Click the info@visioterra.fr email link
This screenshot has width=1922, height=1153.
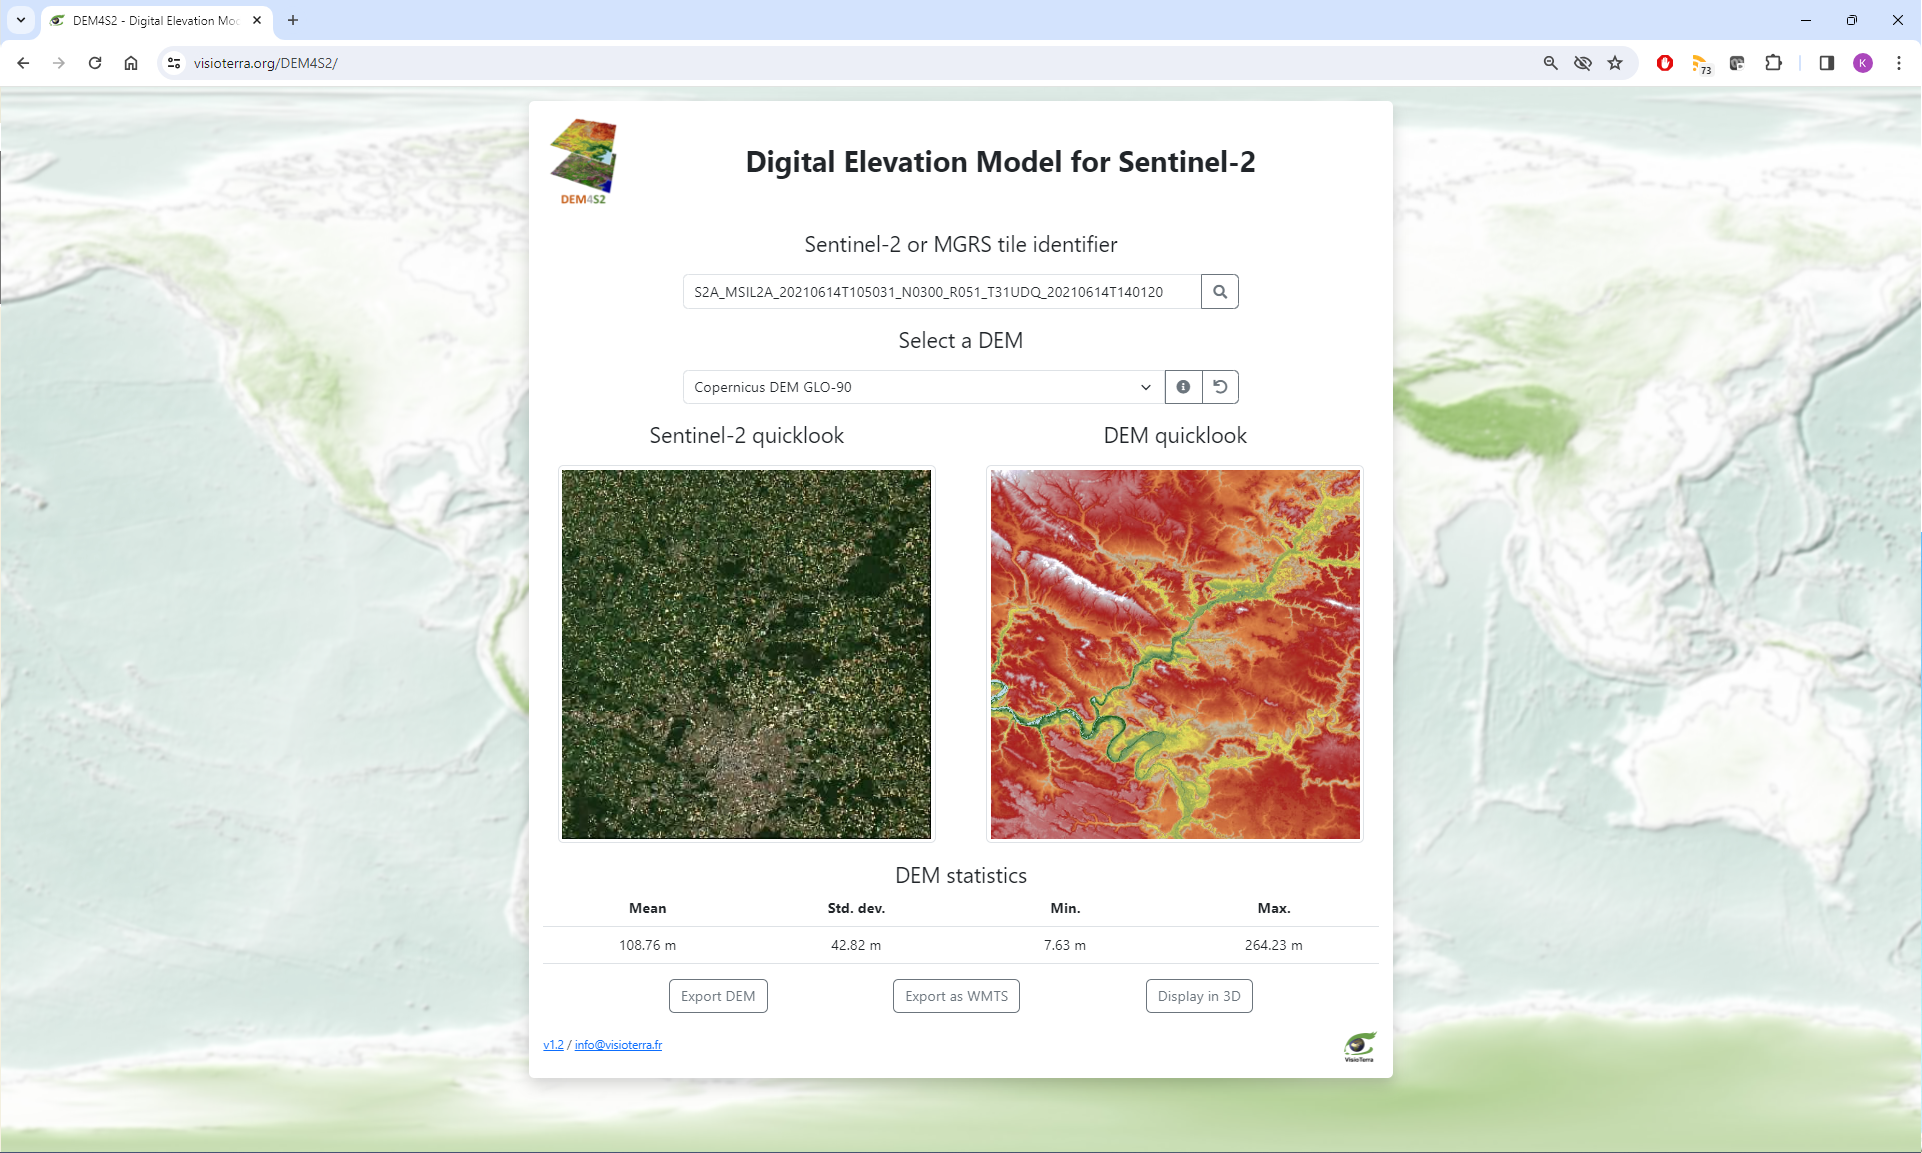click(x=618, y=1044)
